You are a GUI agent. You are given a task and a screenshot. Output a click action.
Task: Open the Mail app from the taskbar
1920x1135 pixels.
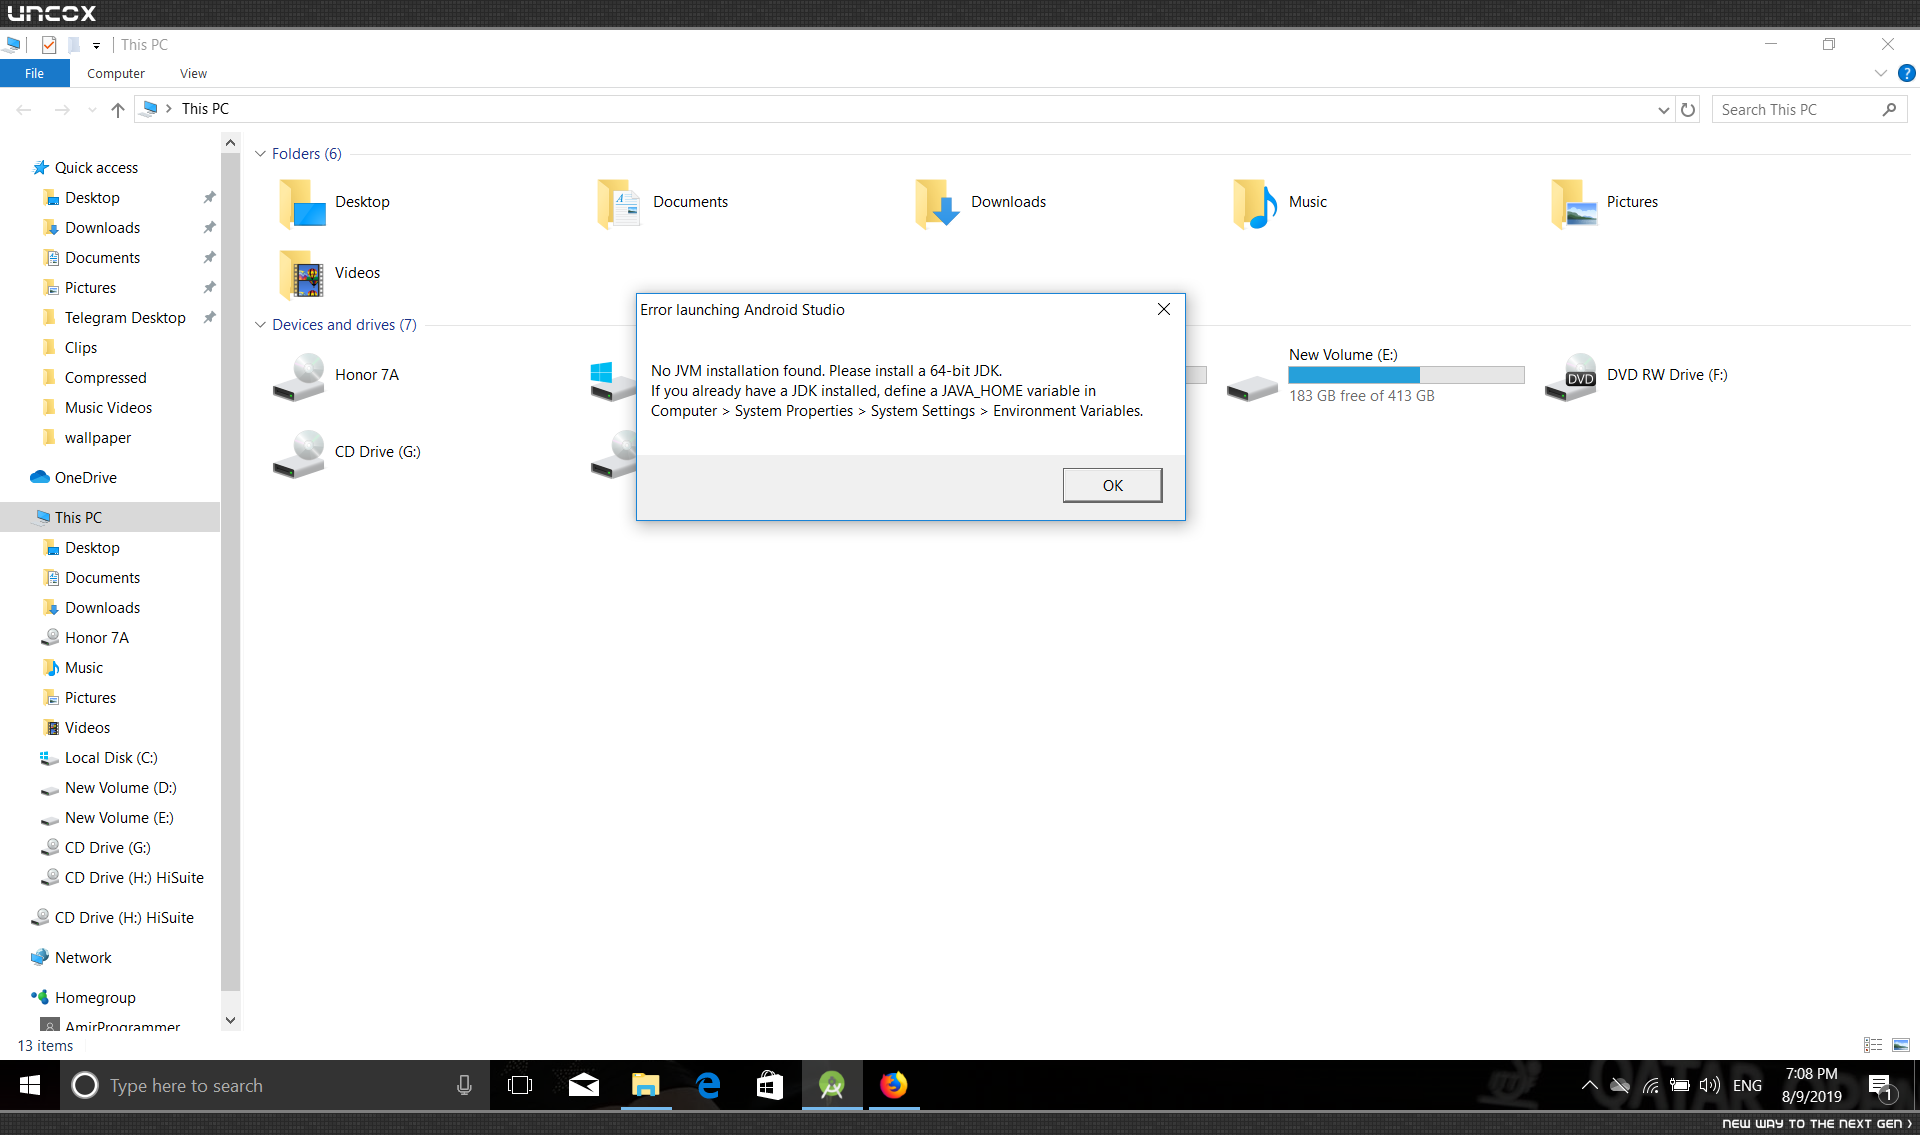(584, 1085)
